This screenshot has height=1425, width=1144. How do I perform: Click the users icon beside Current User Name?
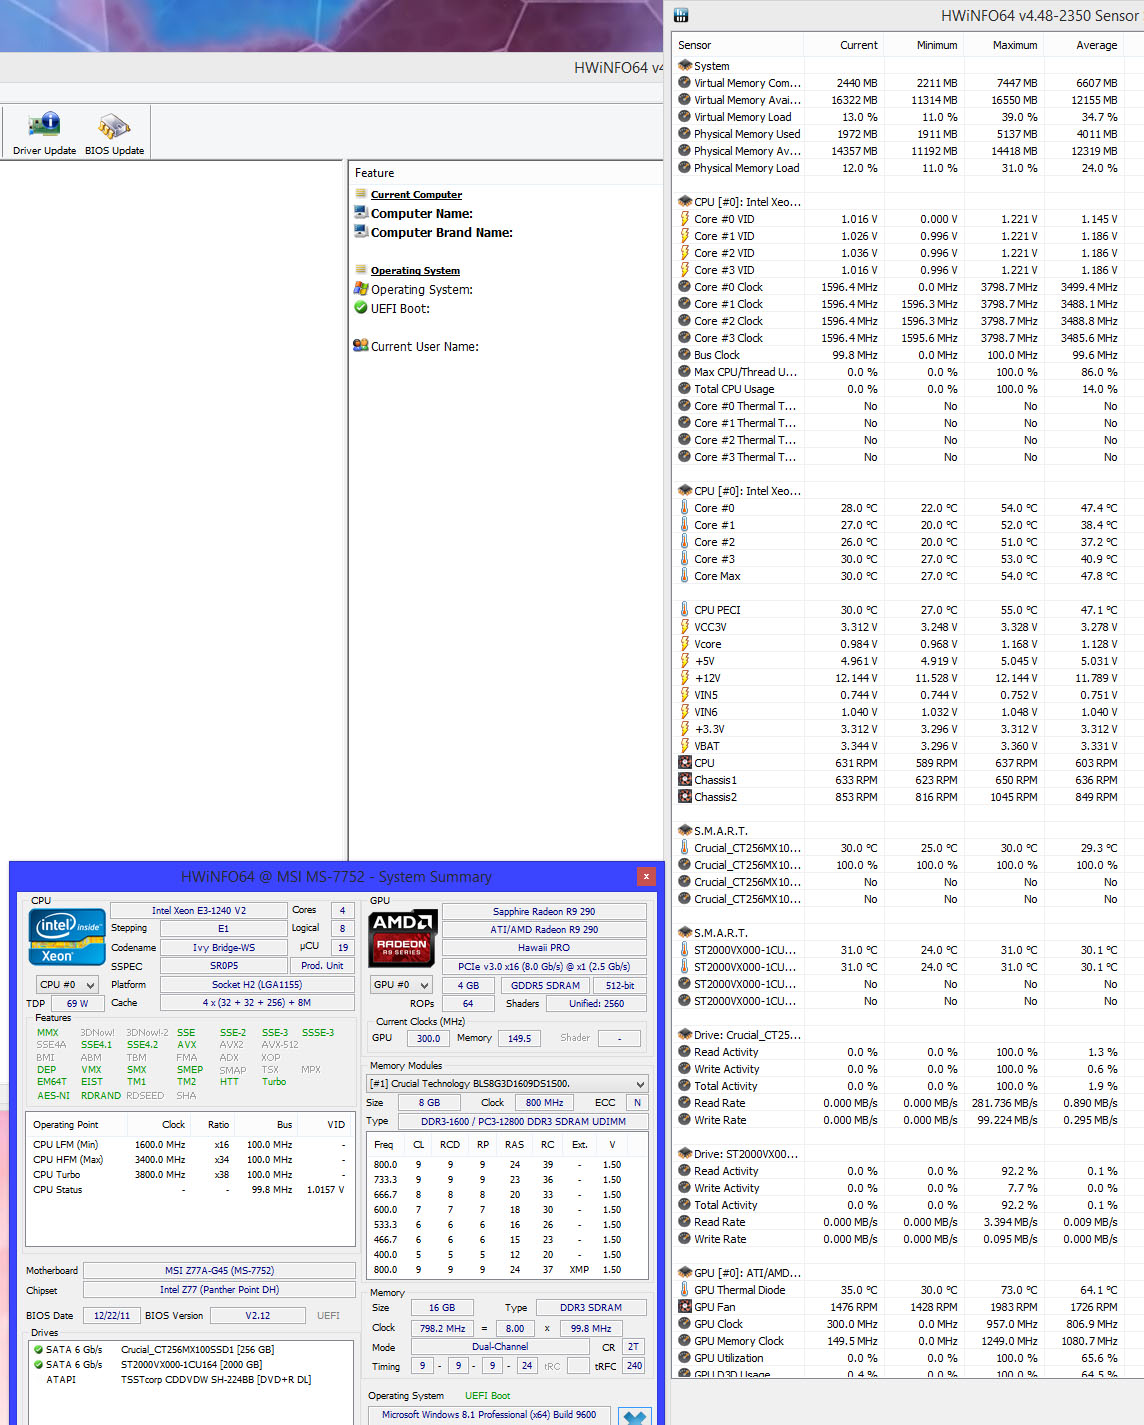click(x=361, y=346)
